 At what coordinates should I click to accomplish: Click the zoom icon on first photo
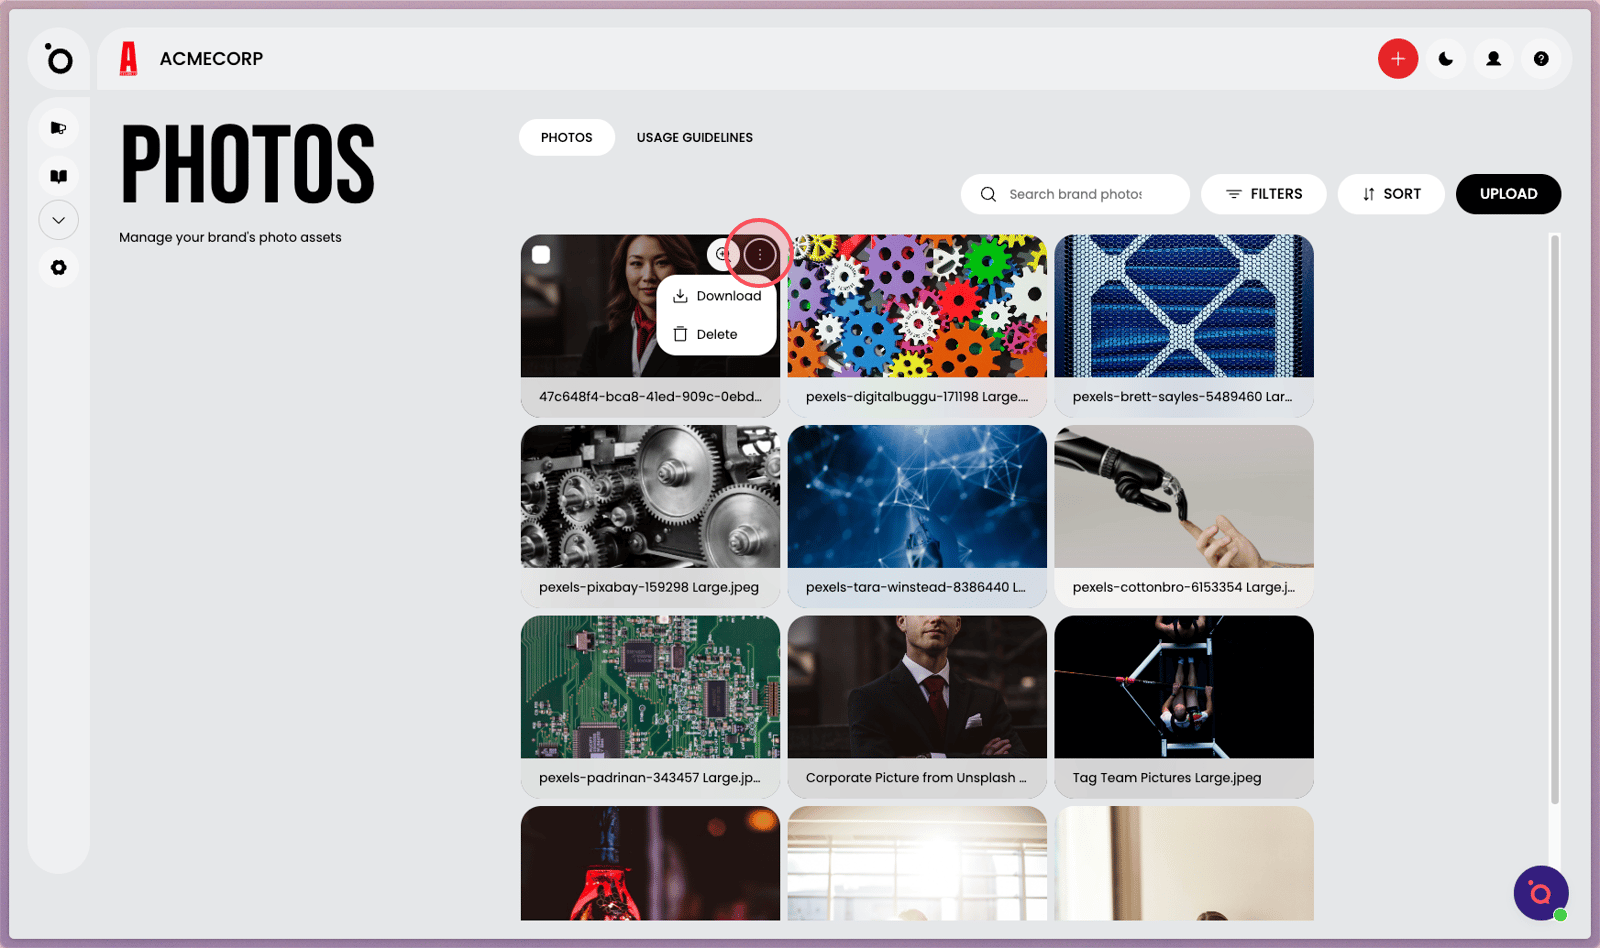coord(722,255)
